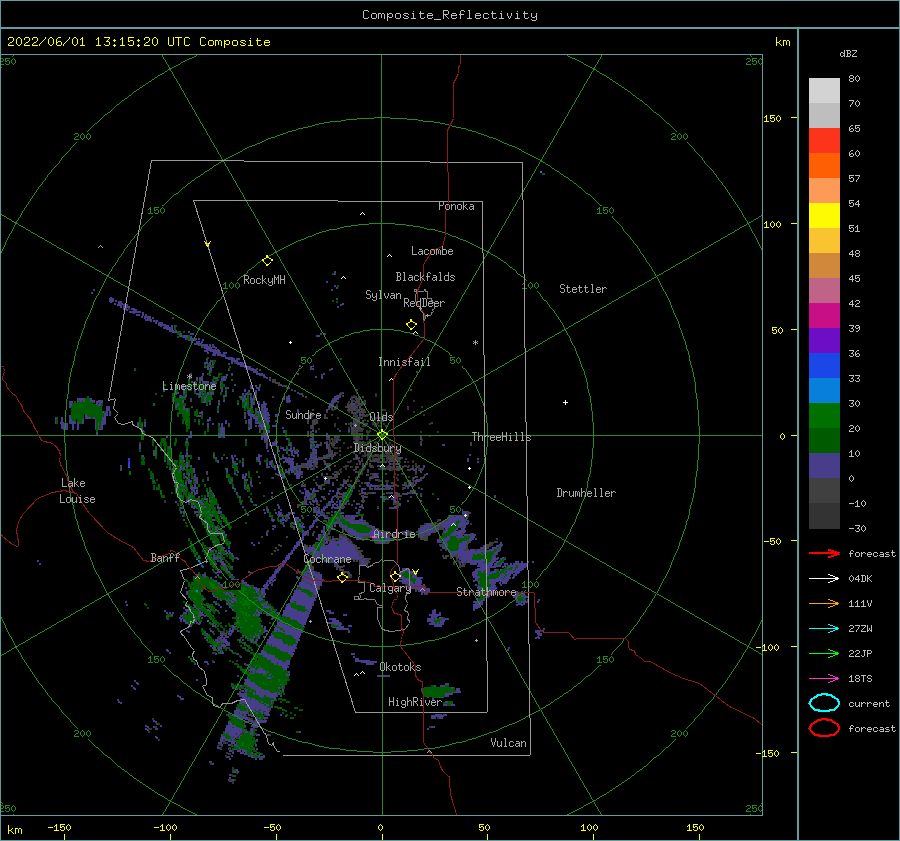Click the Didsbury label
This screenshot has height=841, width=900.
coord(377,448)
